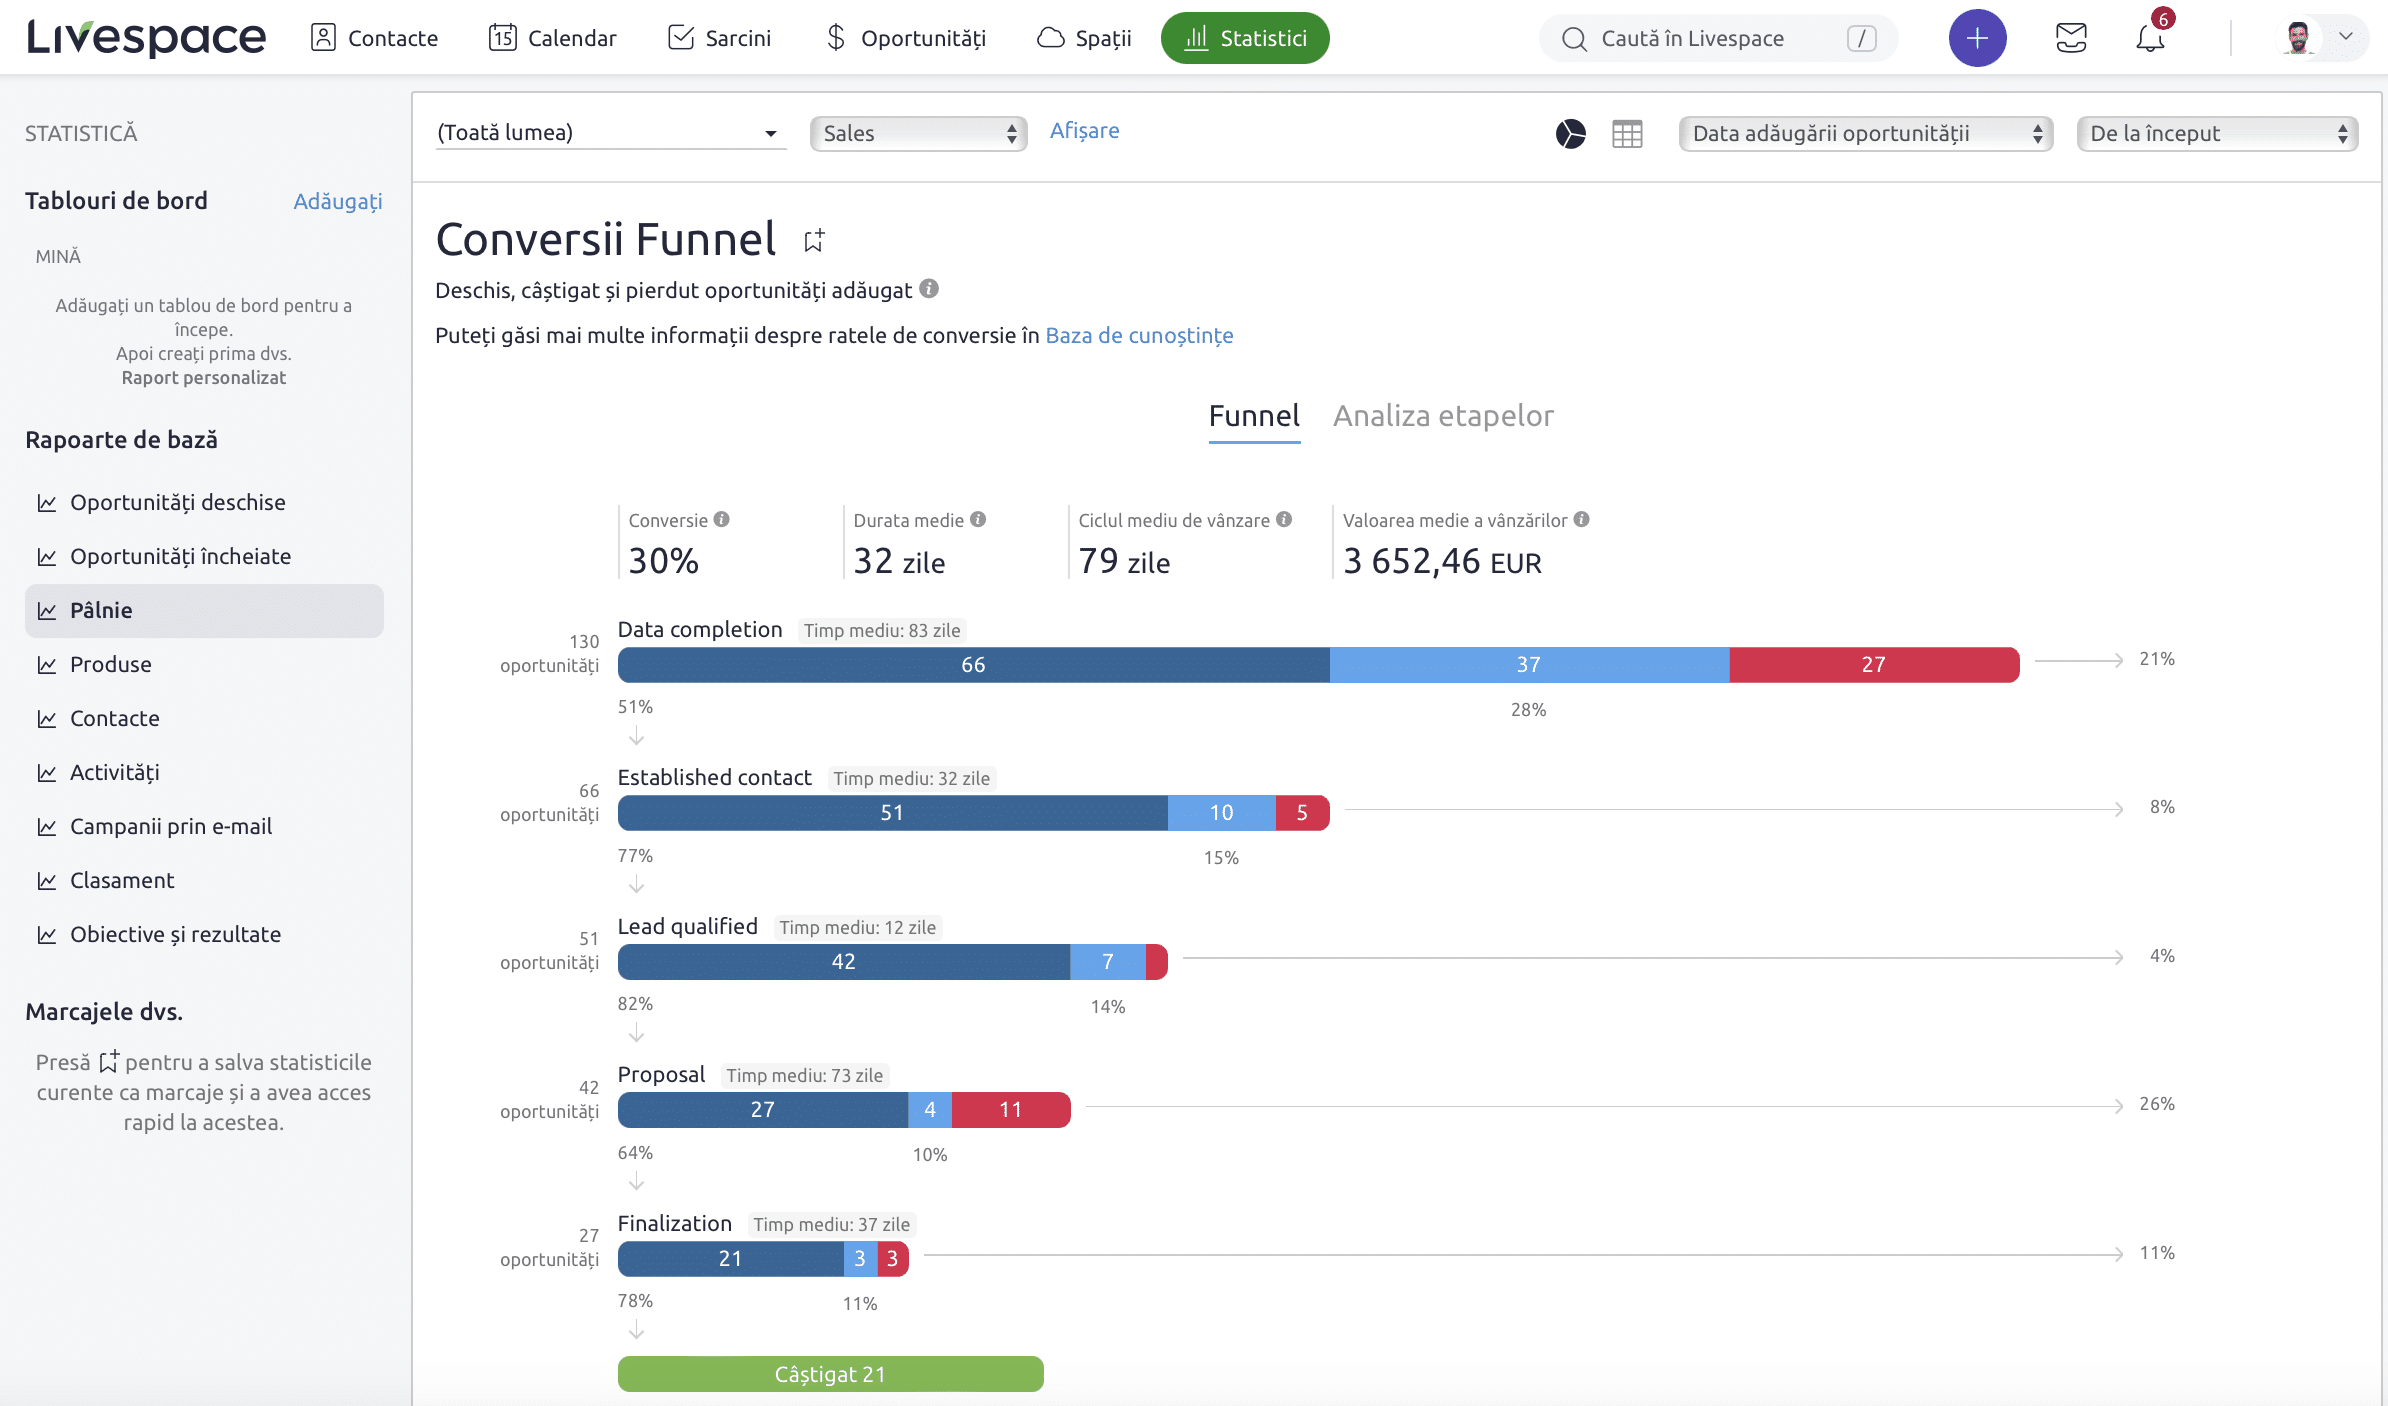Click the 30% conversion value
This screenshot has height=1406, width=2388.
664,561
